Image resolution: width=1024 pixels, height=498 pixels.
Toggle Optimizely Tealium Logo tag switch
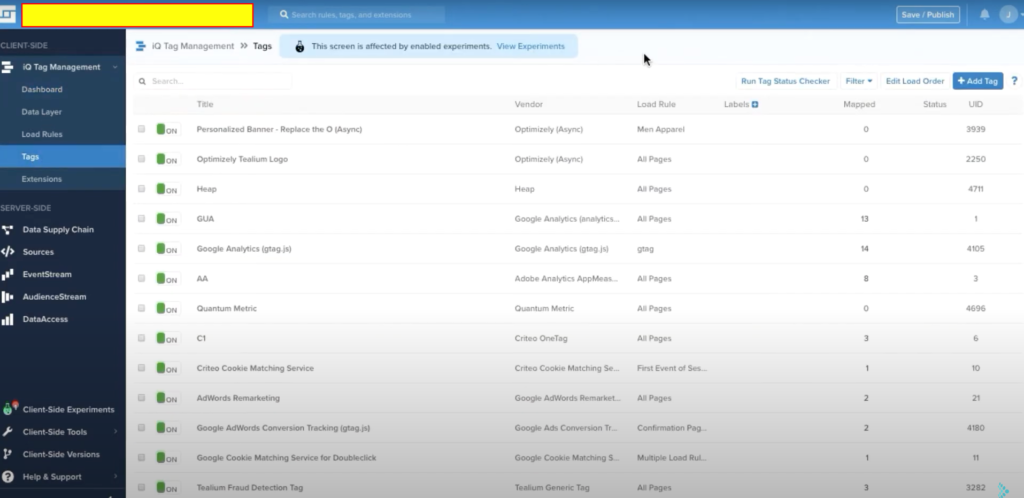(167, 159)
